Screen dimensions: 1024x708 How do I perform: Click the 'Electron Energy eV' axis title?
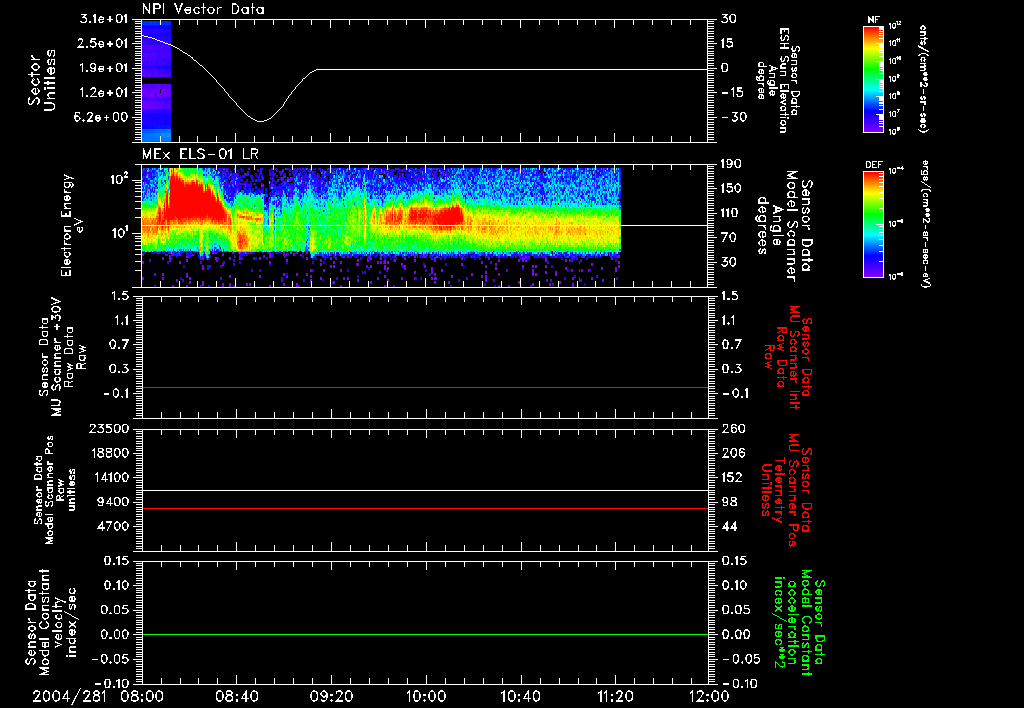(71, 225)
